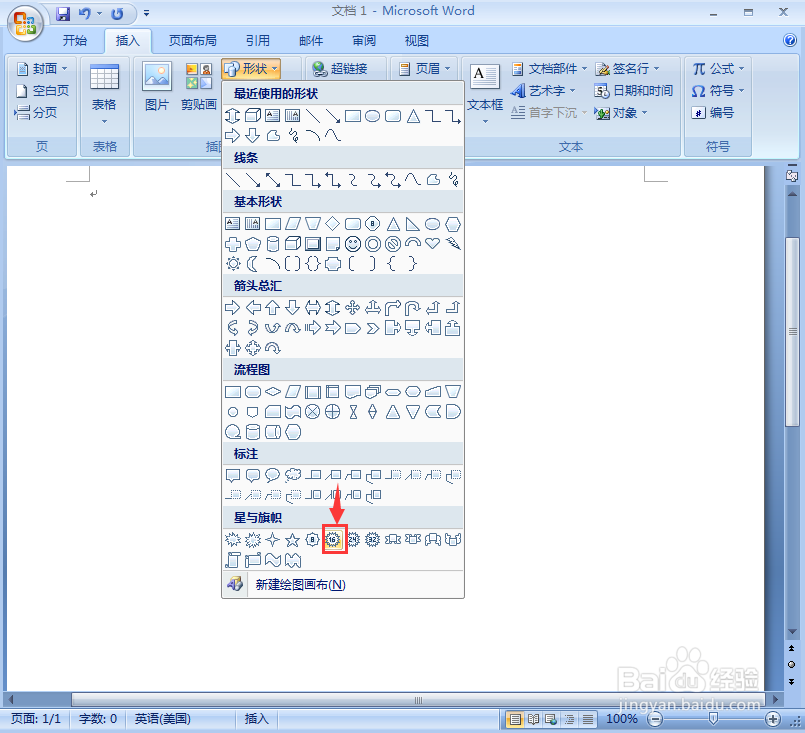Viewport: 805px width, 733px height.
Task: Toggle the Insert/Overtype mode indicator
Action: click(257, 719)
